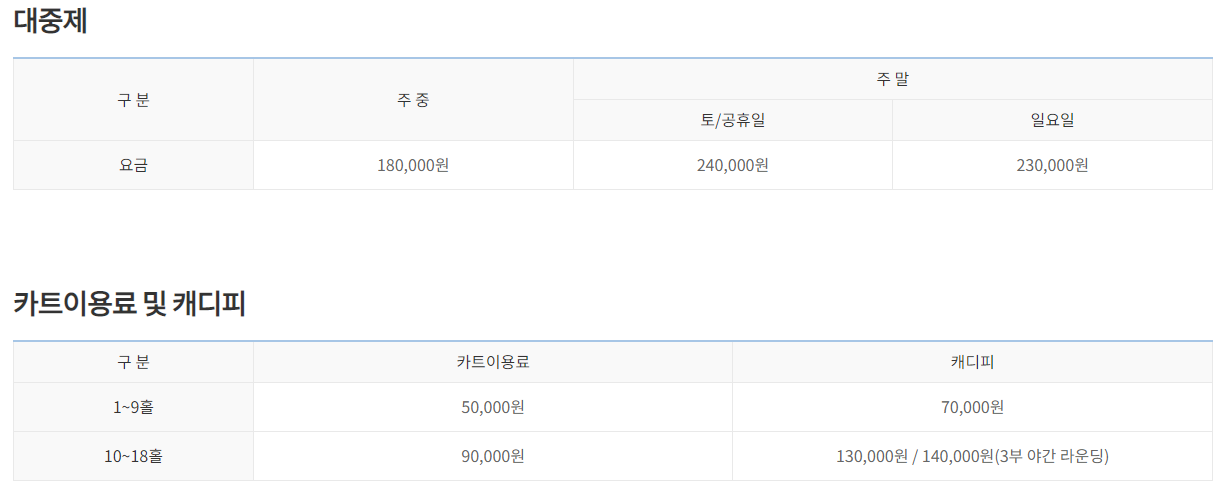Click the 일요일 sub-header
1224x500 pixels.
click(x=1052, y=121)
